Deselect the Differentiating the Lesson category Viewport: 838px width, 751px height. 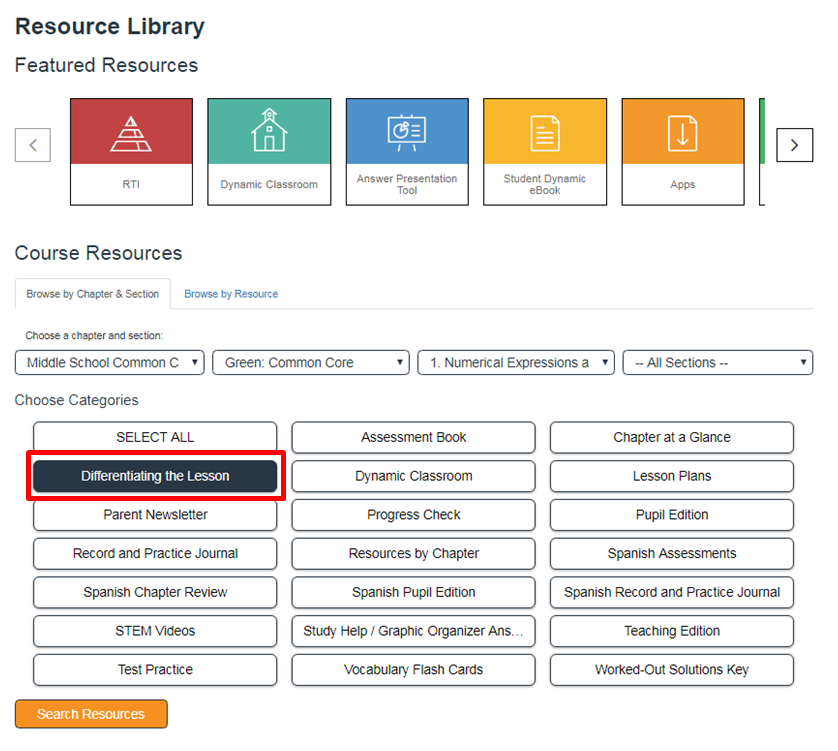pyautogui.click(x=155, y=476)
